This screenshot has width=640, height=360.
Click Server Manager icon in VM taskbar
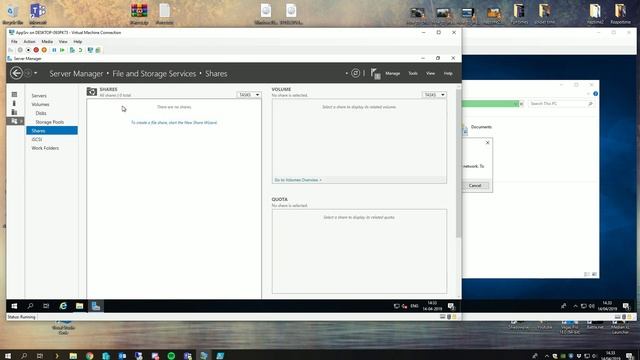click(x=96, y=306)
